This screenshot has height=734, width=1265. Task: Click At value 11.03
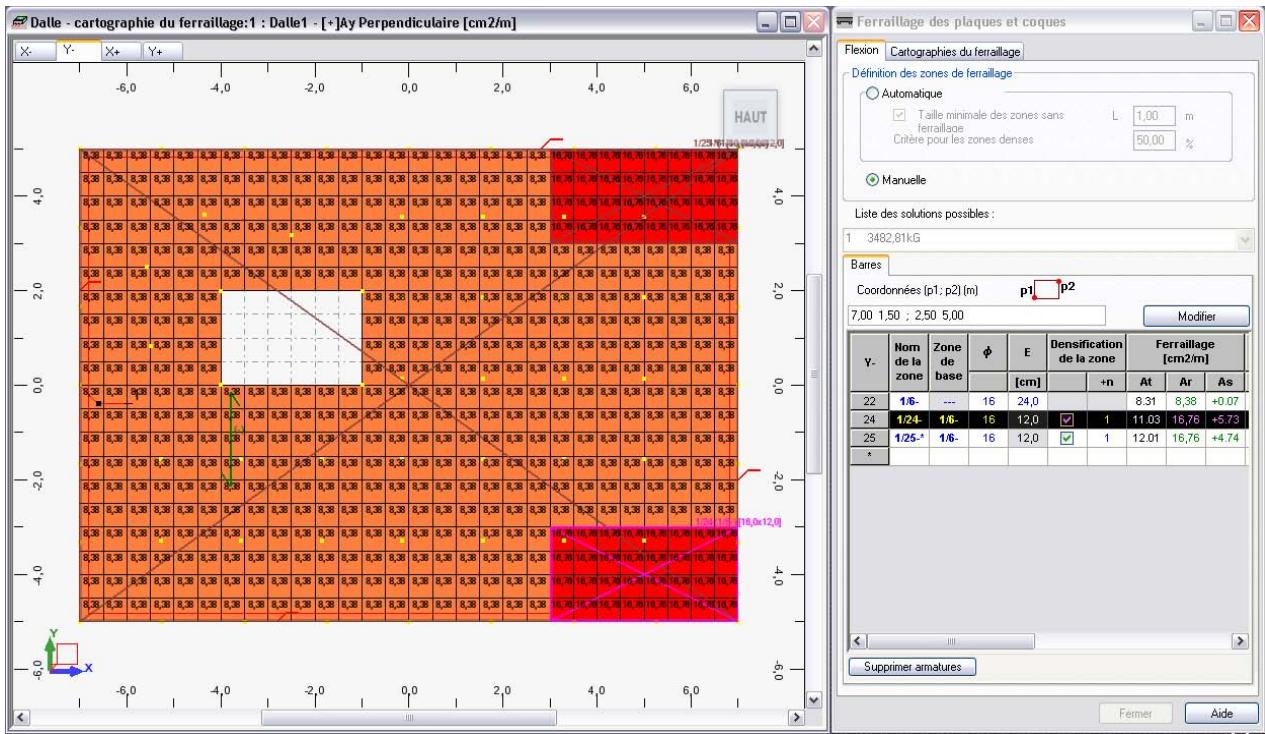click(x=1145, y=422)
